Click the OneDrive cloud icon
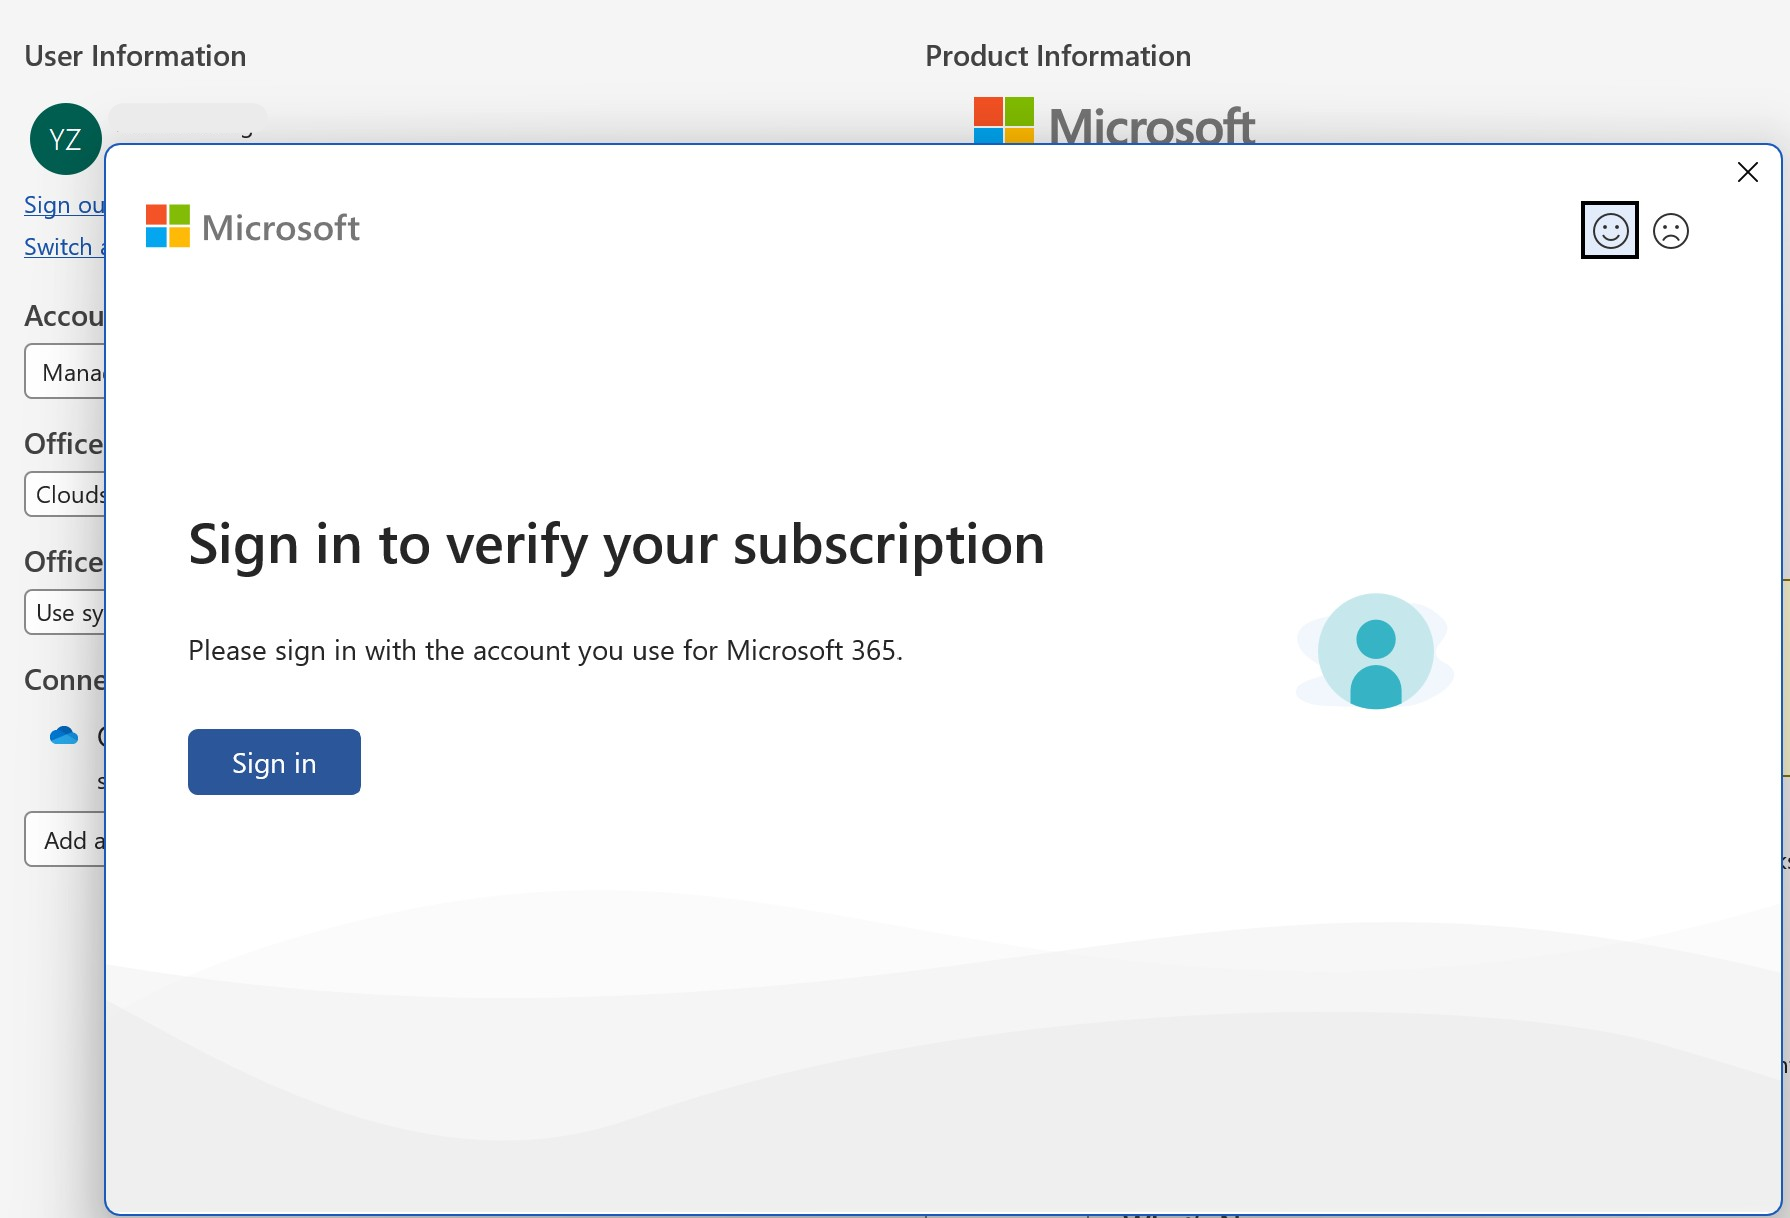The width and height of the screenshot is (1790, 1218). (x=64, y=736)
